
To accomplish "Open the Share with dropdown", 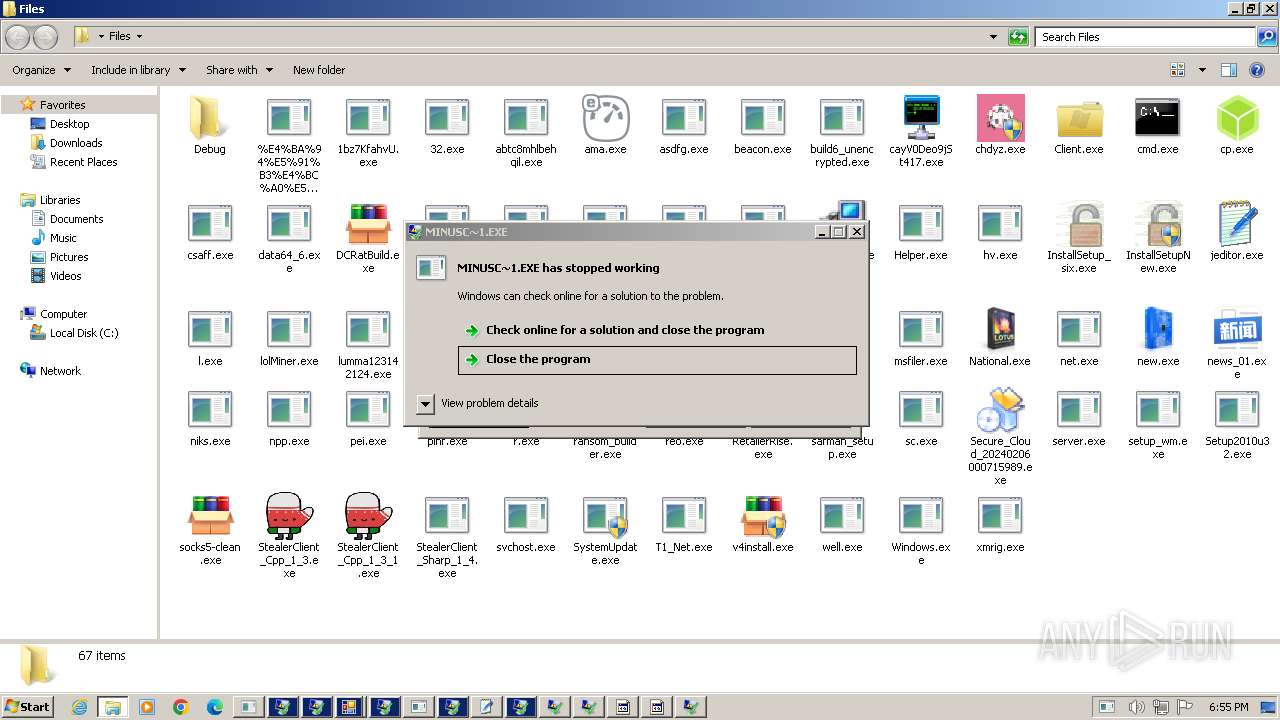I will [239, 70].
